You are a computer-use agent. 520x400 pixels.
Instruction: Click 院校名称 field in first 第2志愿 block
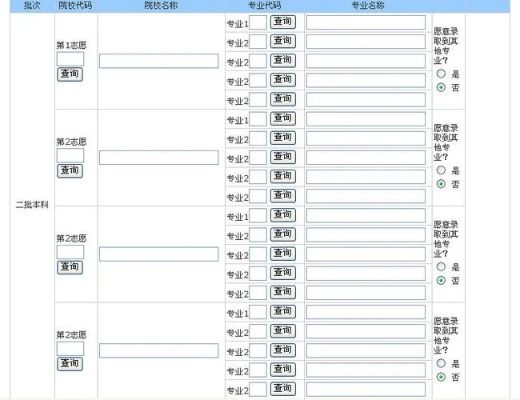159,157
